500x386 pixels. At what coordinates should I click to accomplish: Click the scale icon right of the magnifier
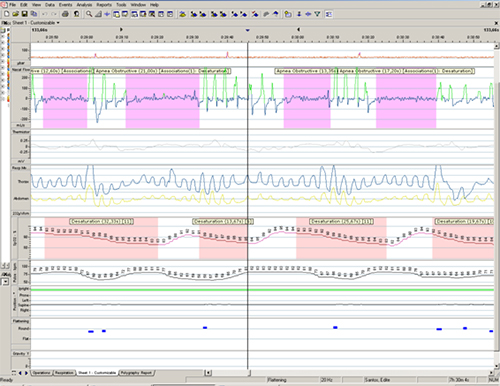(x=98, y=14)
